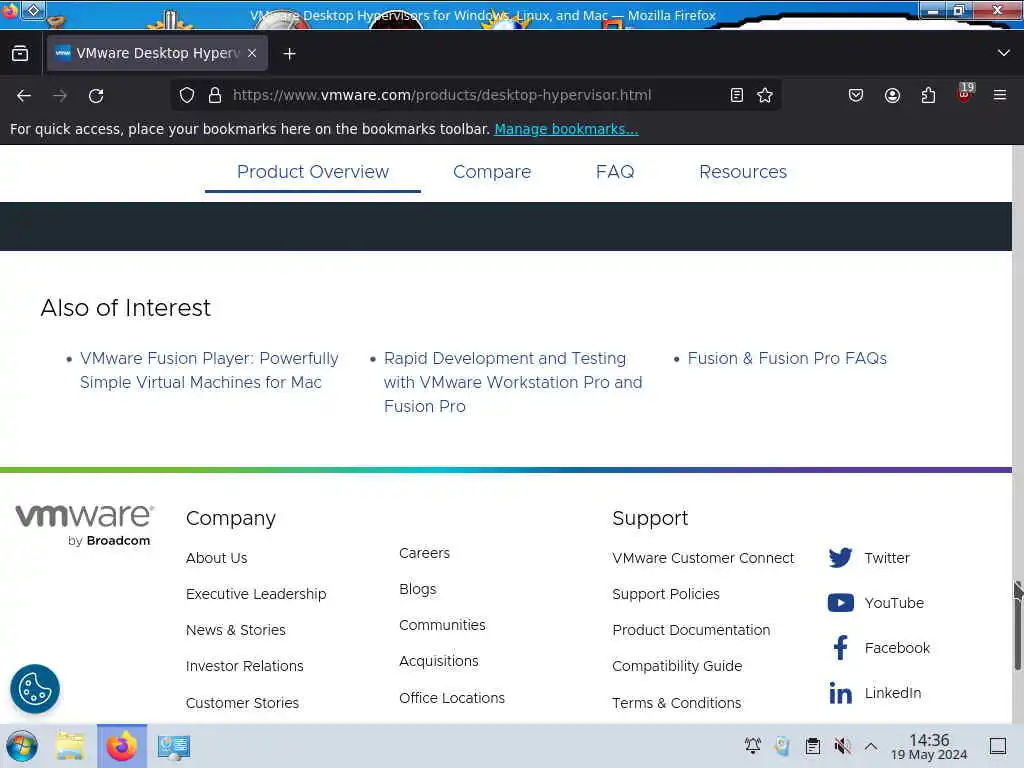
Task: Toggle reader view icon
Action: [x=737, y=95]
